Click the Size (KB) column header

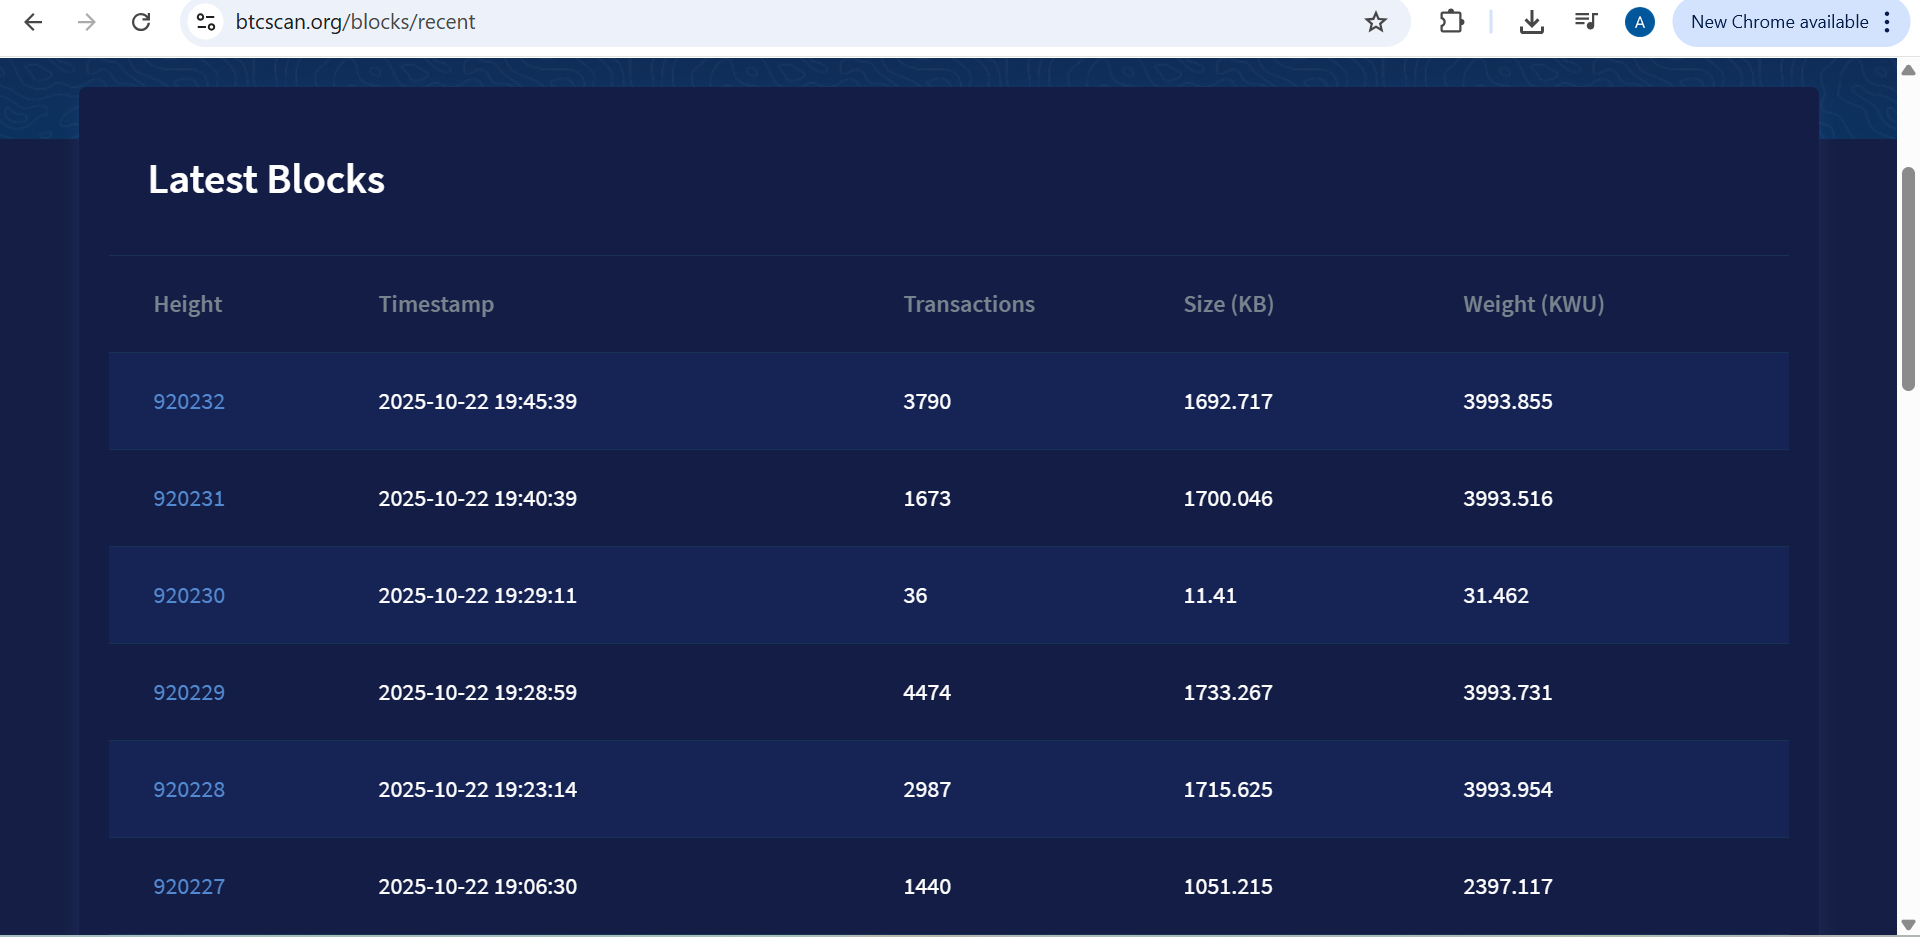click(1228, 305)
